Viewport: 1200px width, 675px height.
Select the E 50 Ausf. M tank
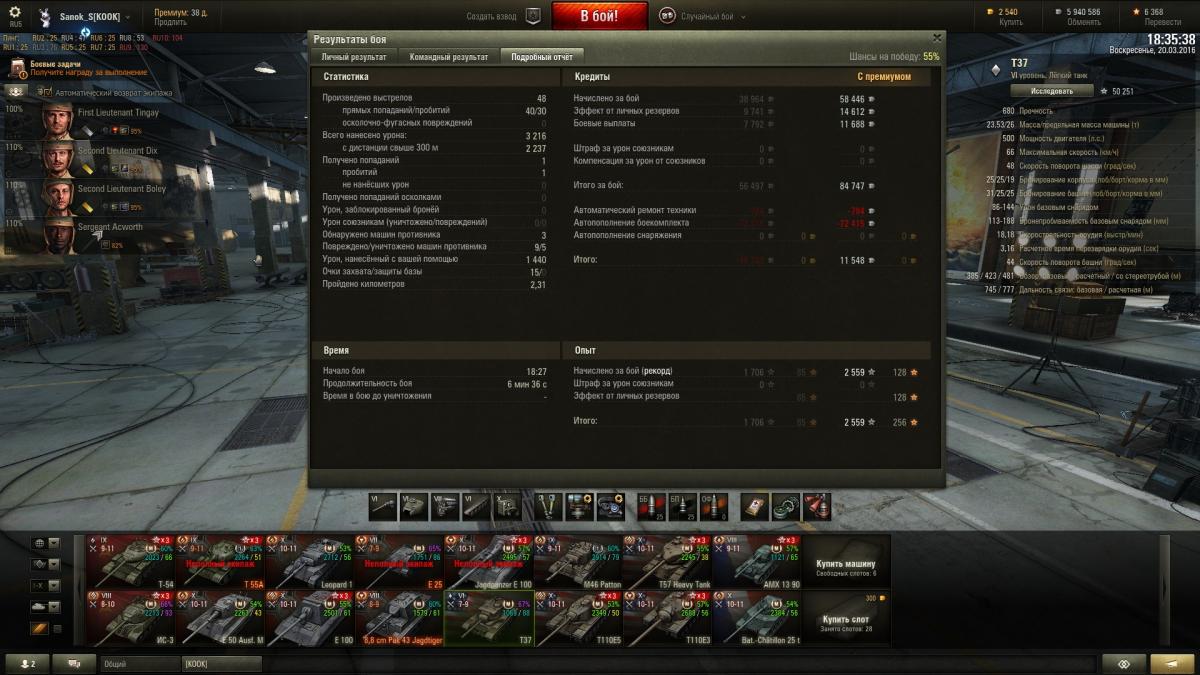point(220,618)
